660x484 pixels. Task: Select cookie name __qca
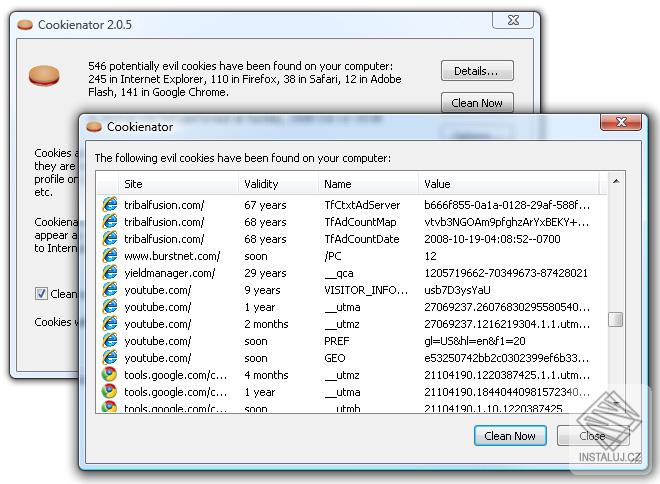(x=338, y=274)
